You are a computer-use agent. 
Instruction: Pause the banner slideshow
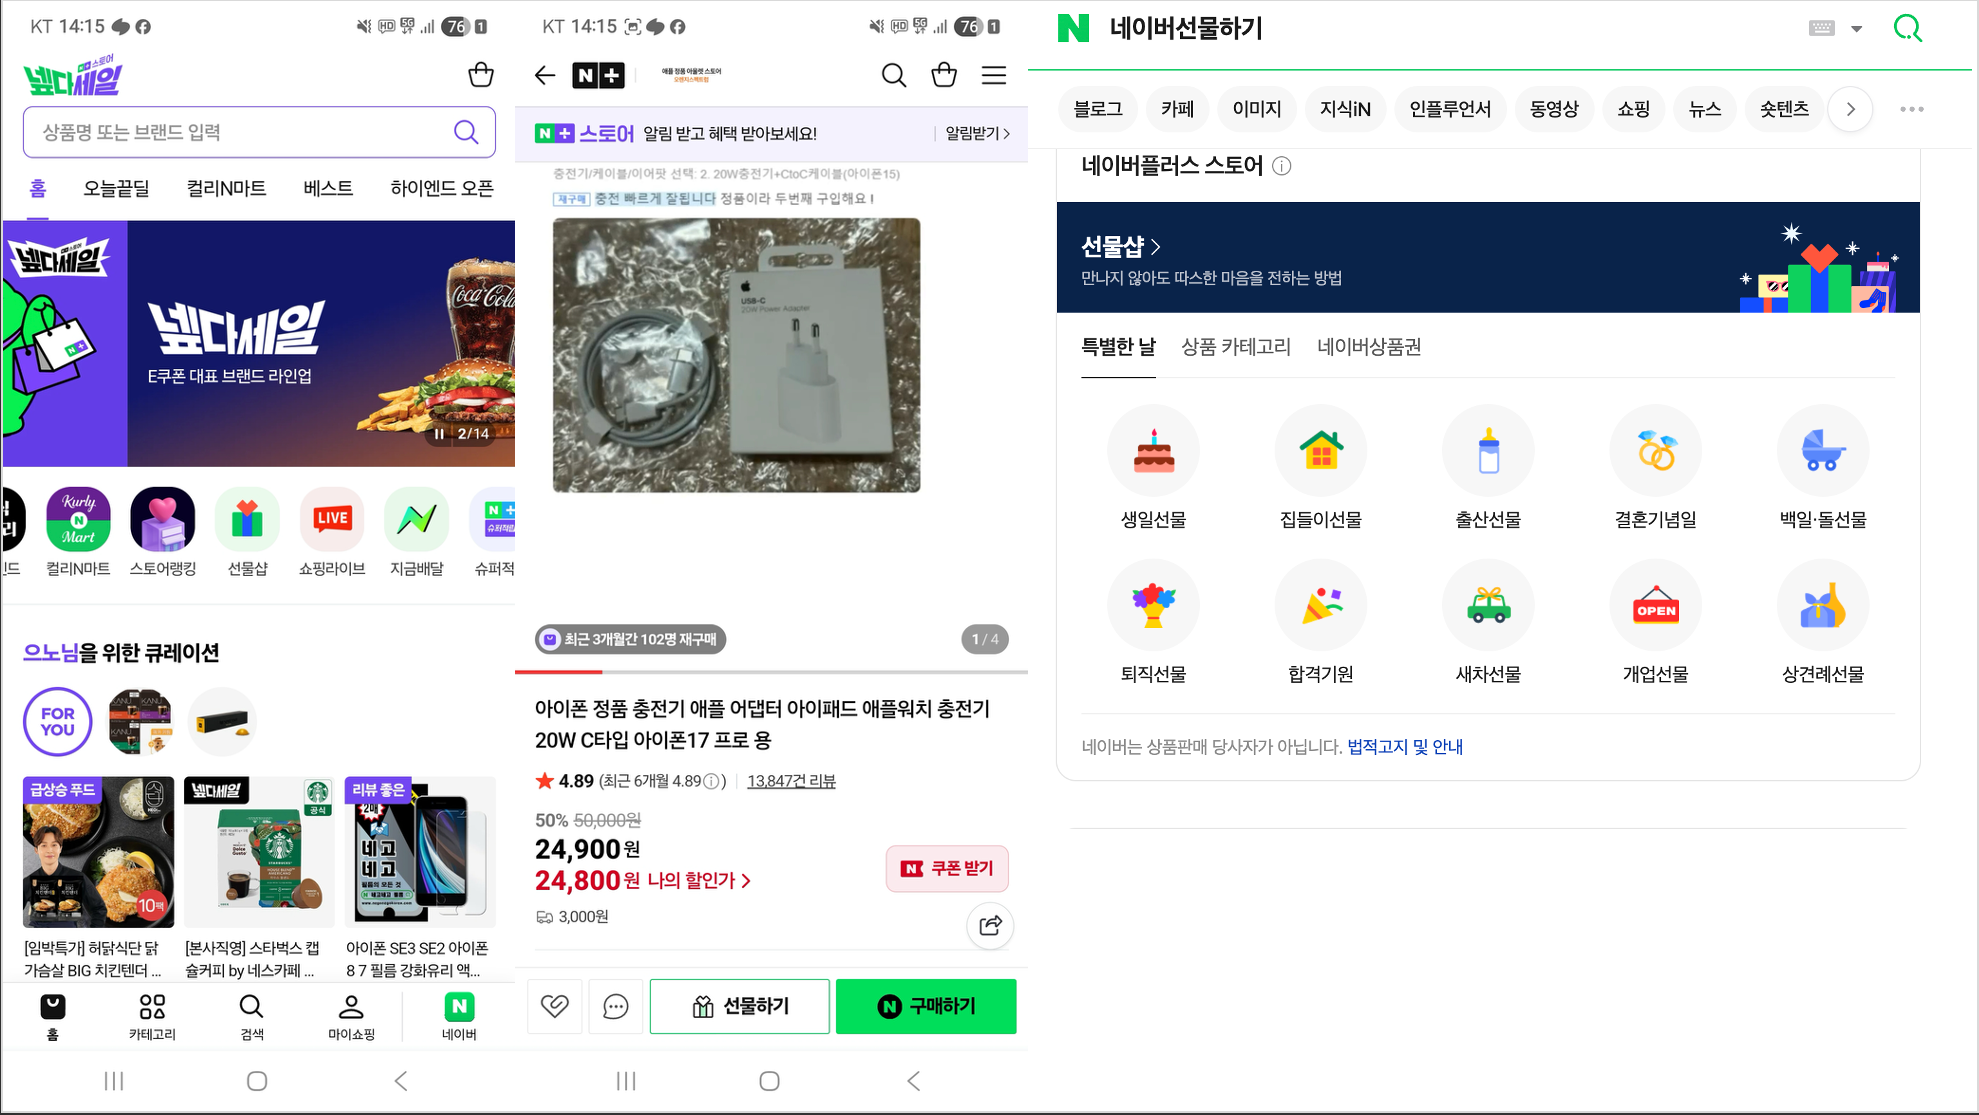[439, 434]
